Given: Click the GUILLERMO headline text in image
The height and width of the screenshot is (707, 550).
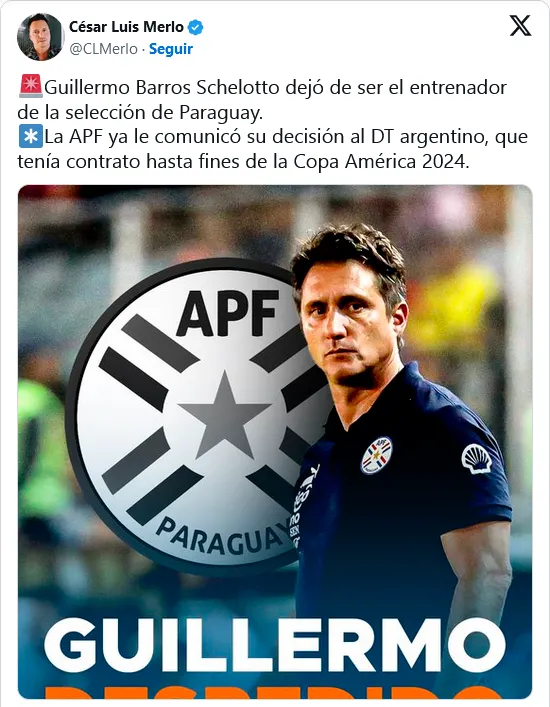Looking at the screenshot, I should pos(275,646).
